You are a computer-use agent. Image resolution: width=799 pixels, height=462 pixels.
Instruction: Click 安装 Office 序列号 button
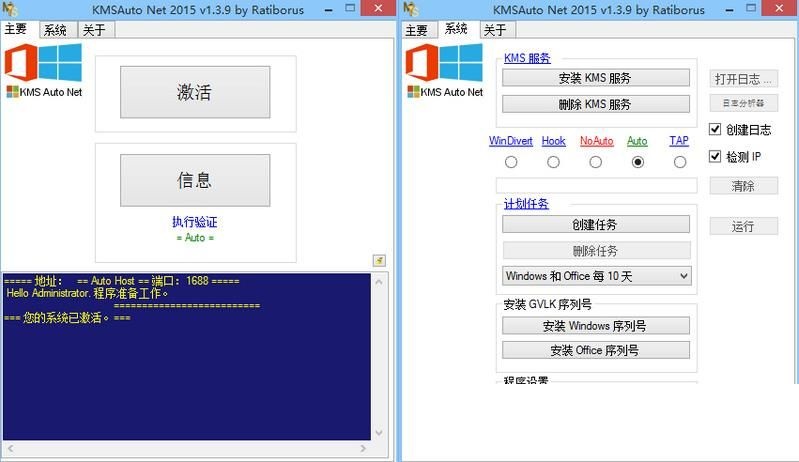596,350
